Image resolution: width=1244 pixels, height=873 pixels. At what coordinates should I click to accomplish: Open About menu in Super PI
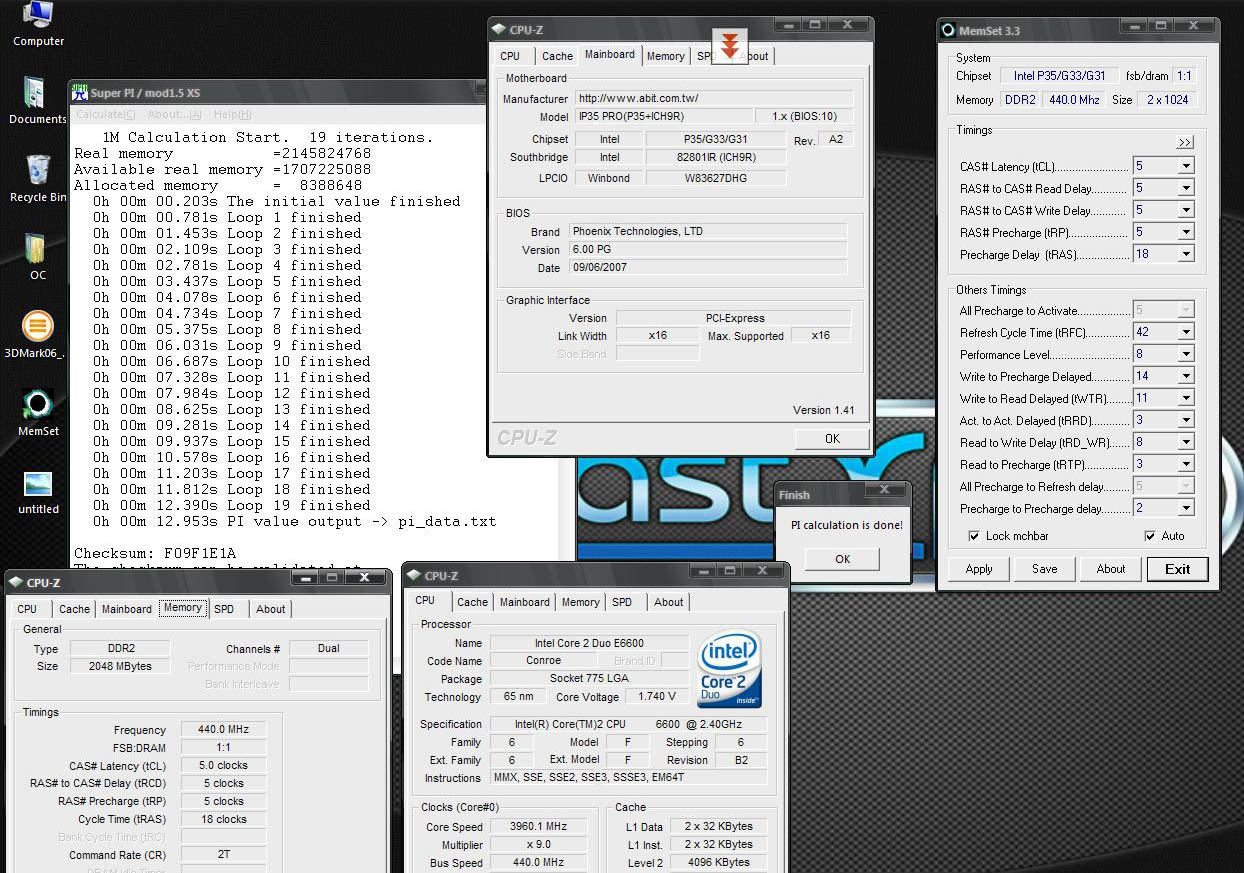click(x=174, y=114)
